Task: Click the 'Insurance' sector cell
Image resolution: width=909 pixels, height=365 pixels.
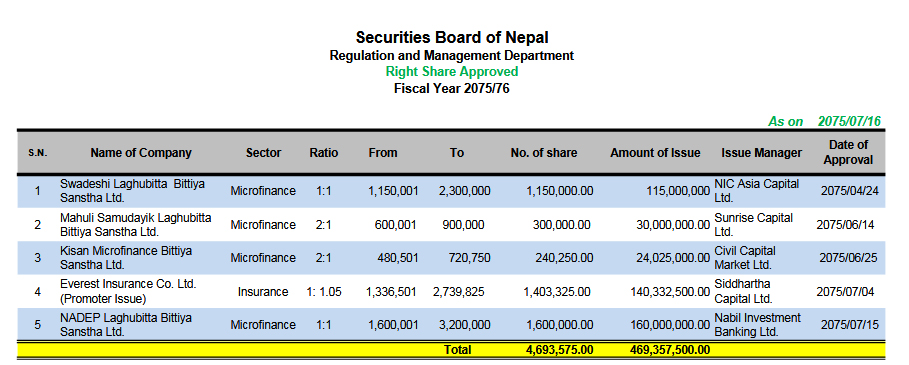Action: click(263, 292)
